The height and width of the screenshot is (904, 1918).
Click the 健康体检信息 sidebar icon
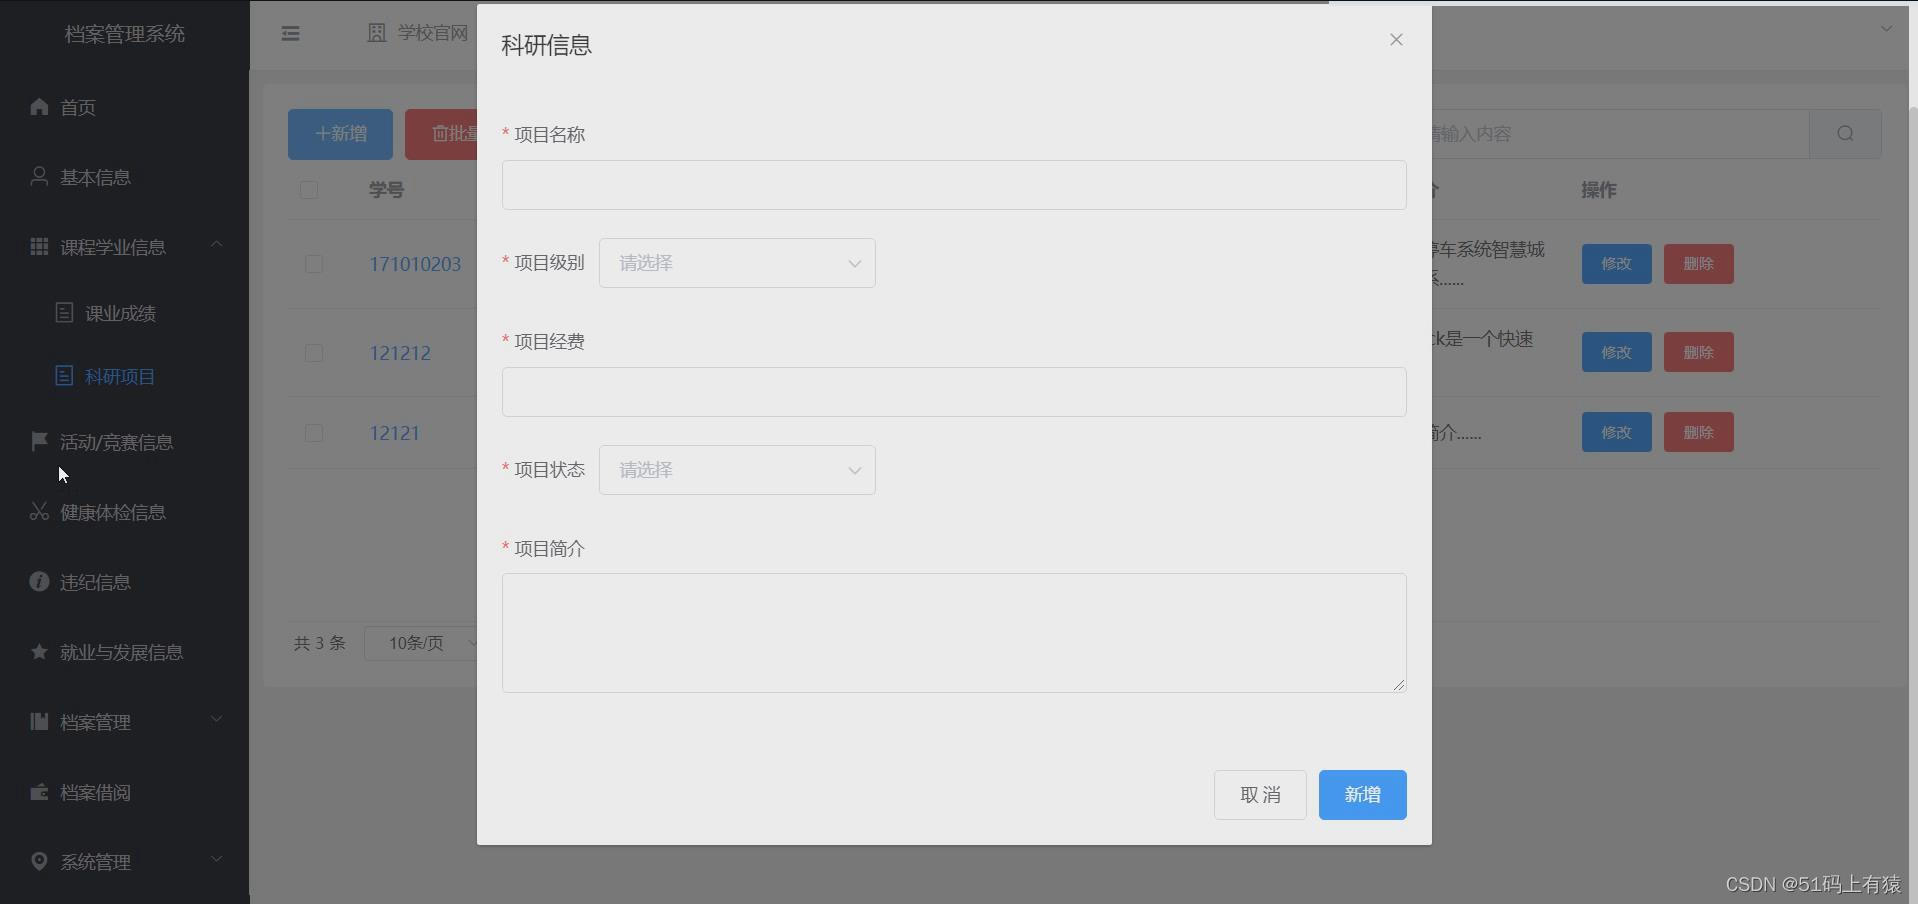39,512
